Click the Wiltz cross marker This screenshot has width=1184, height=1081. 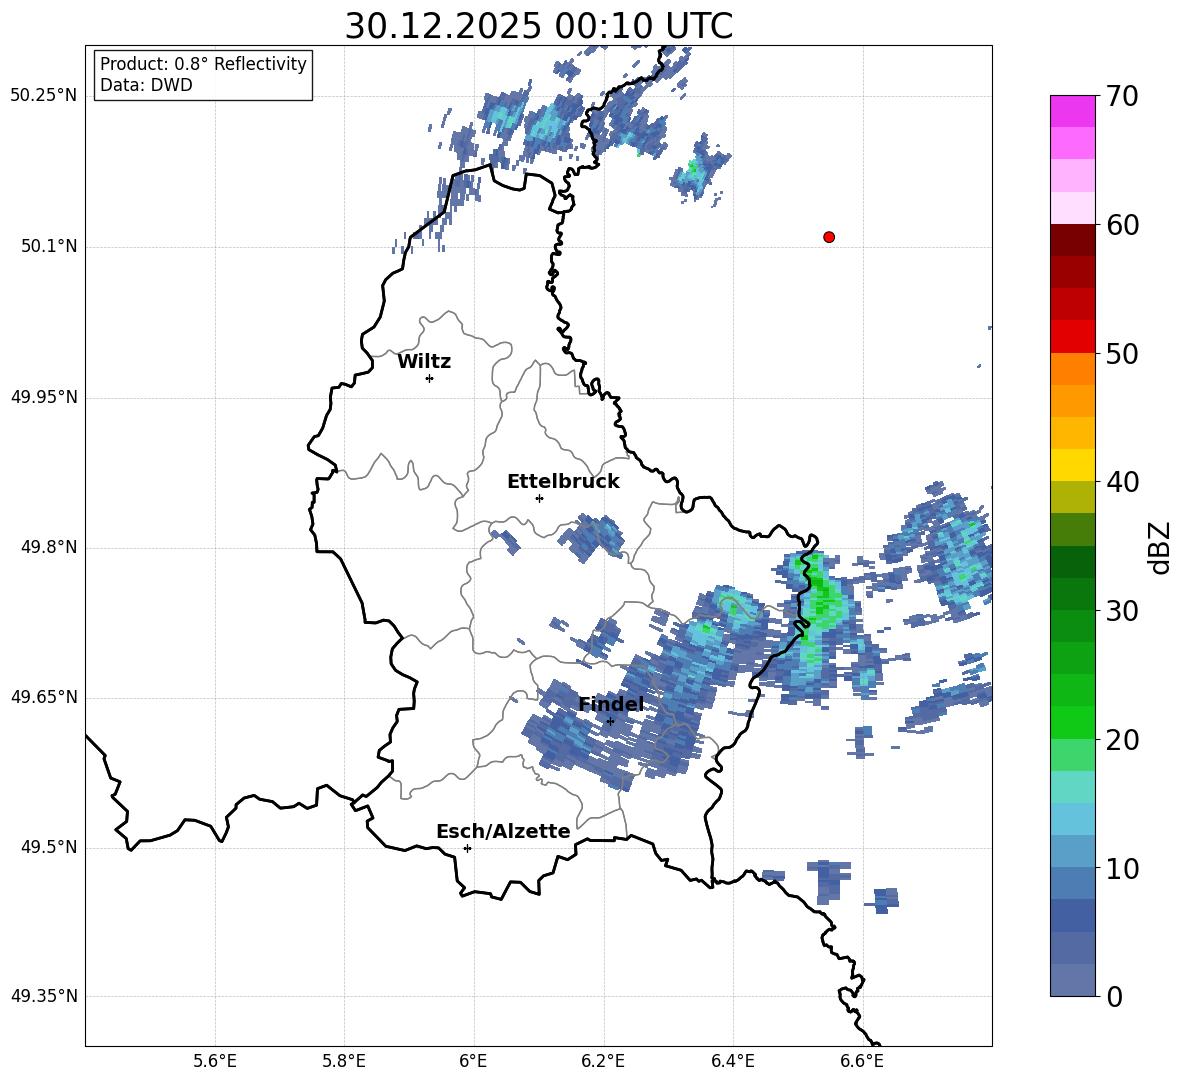pos(430,378)
